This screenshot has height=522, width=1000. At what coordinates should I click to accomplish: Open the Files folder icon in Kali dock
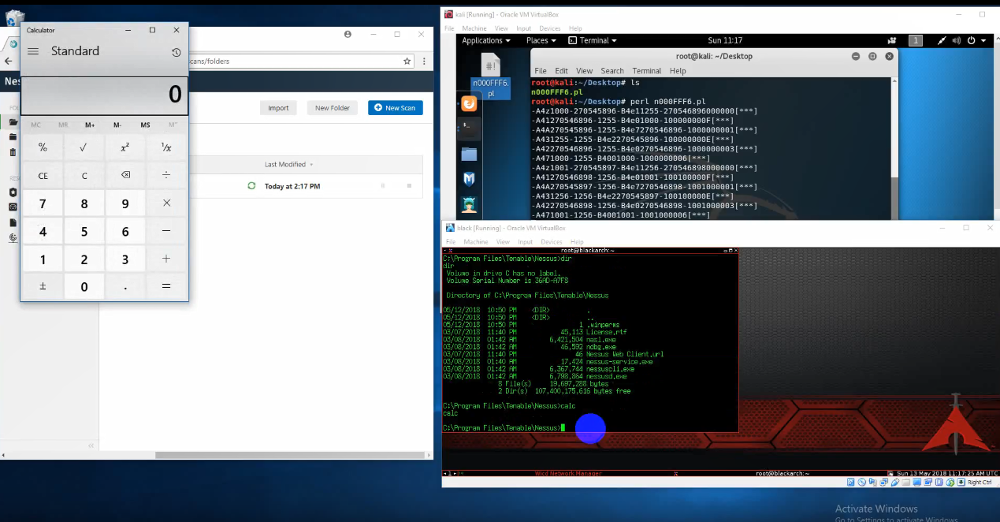[469, 154]
